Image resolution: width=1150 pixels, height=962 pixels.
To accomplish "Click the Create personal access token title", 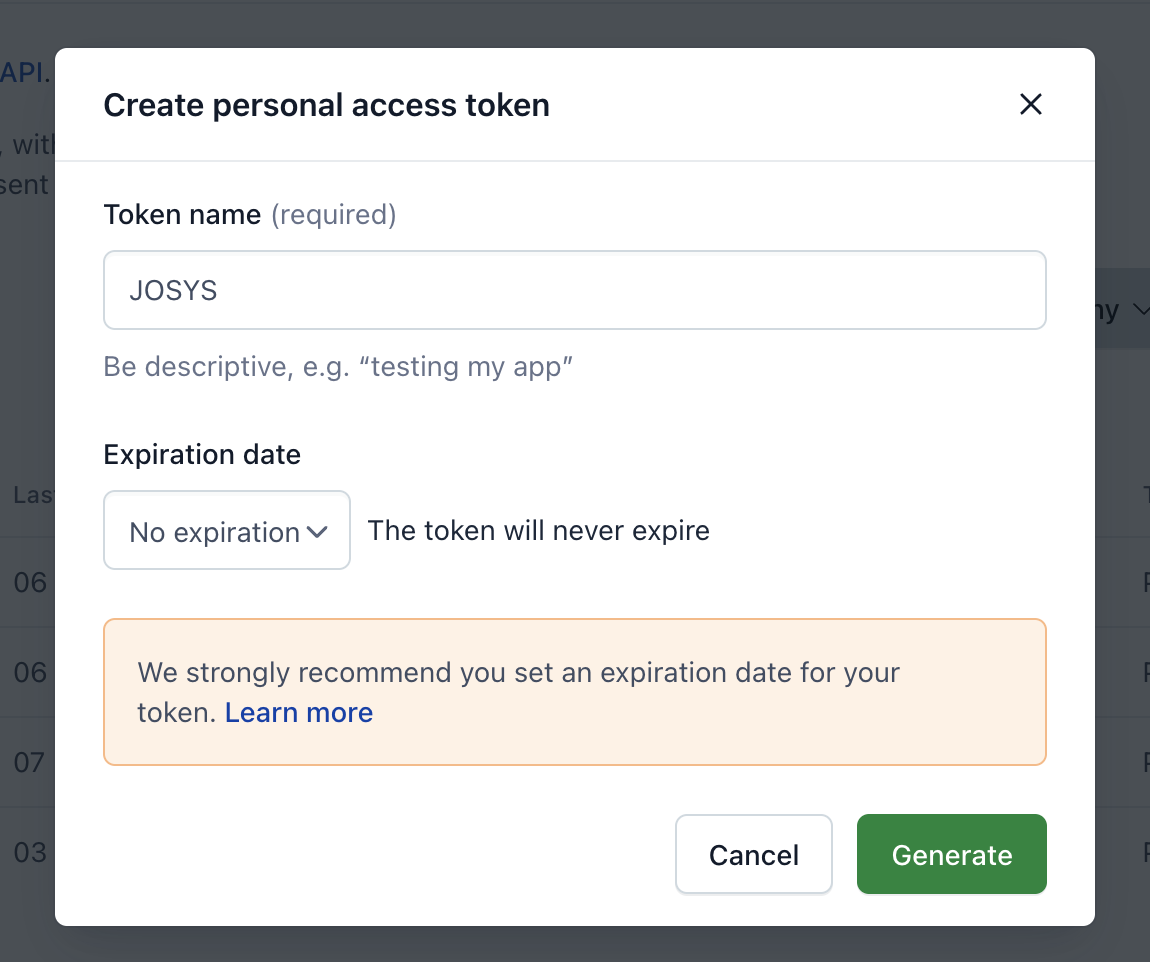I will 326,105.
